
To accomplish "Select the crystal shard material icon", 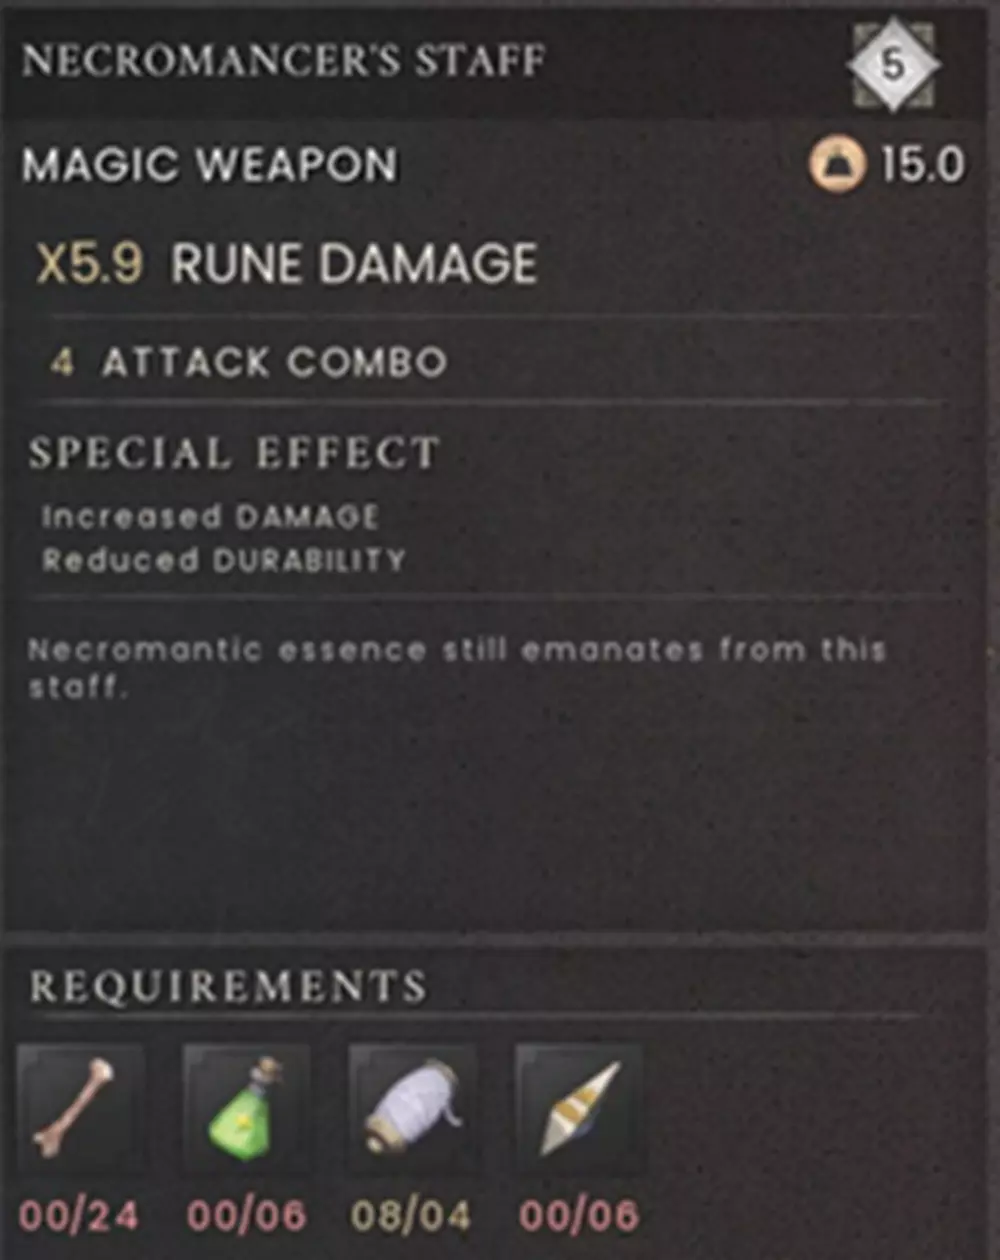I will point(578,1110).
